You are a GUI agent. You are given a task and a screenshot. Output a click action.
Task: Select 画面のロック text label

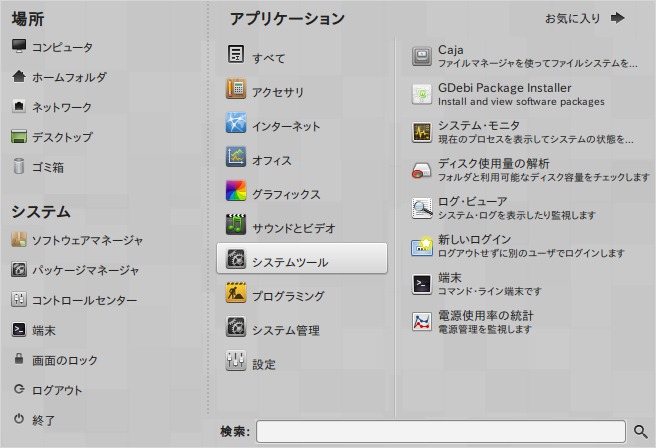coord(65,360)
